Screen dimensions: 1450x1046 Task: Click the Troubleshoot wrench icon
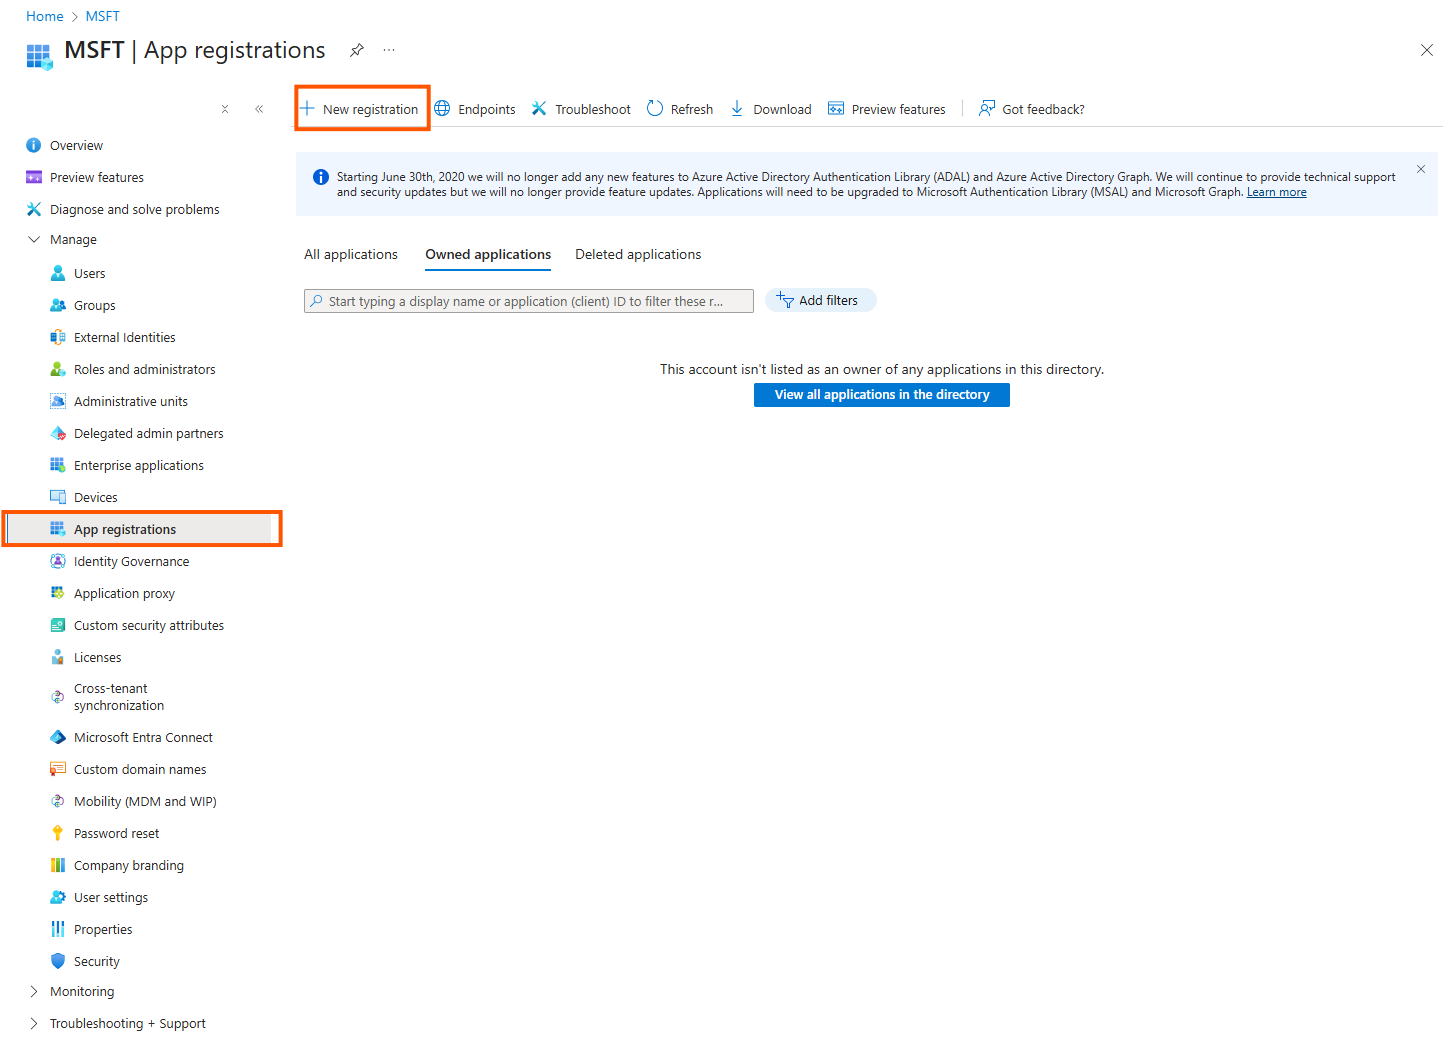point(539,109)
